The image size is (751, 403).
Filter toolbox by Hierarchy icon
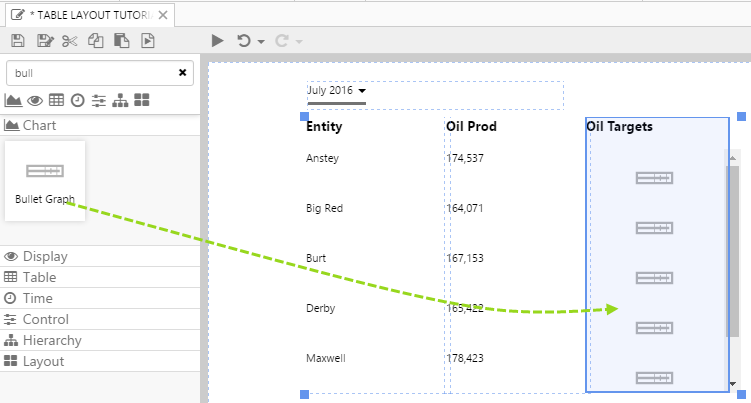point(120,100)
